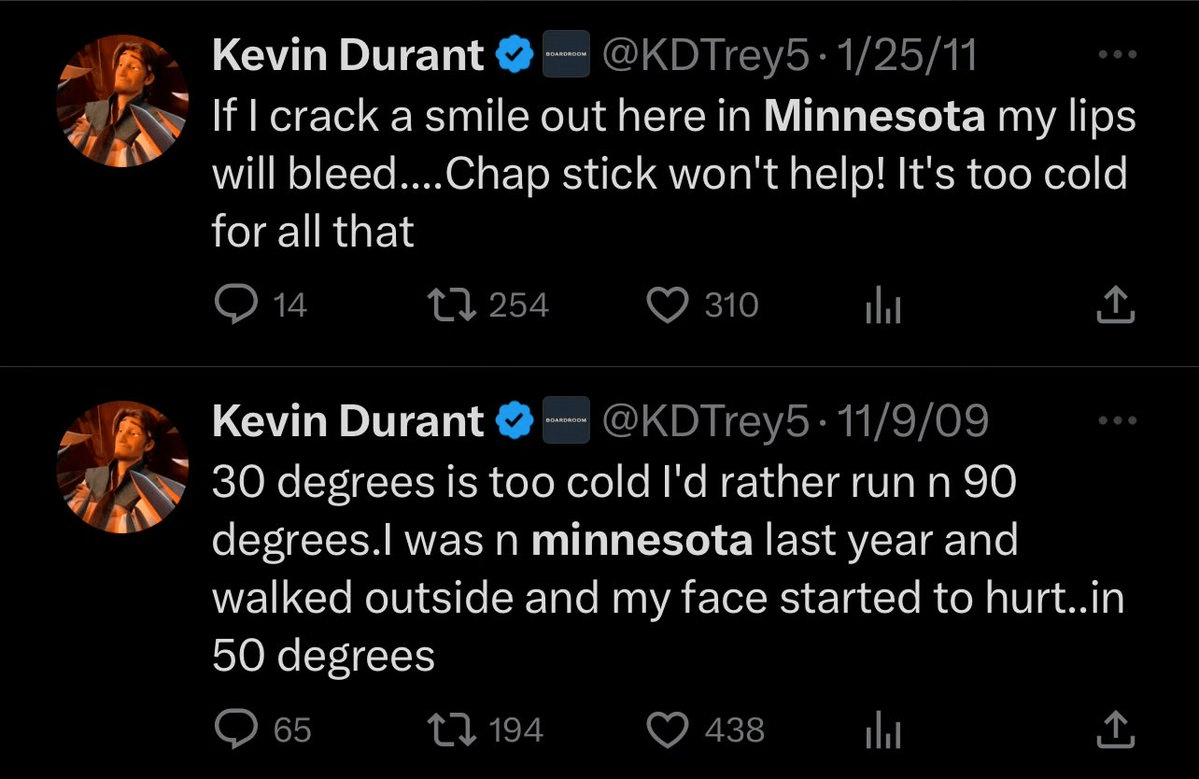Click the profile avatar on the first tweet
The height and width of the screenshot is (779, 1199).
122,101
